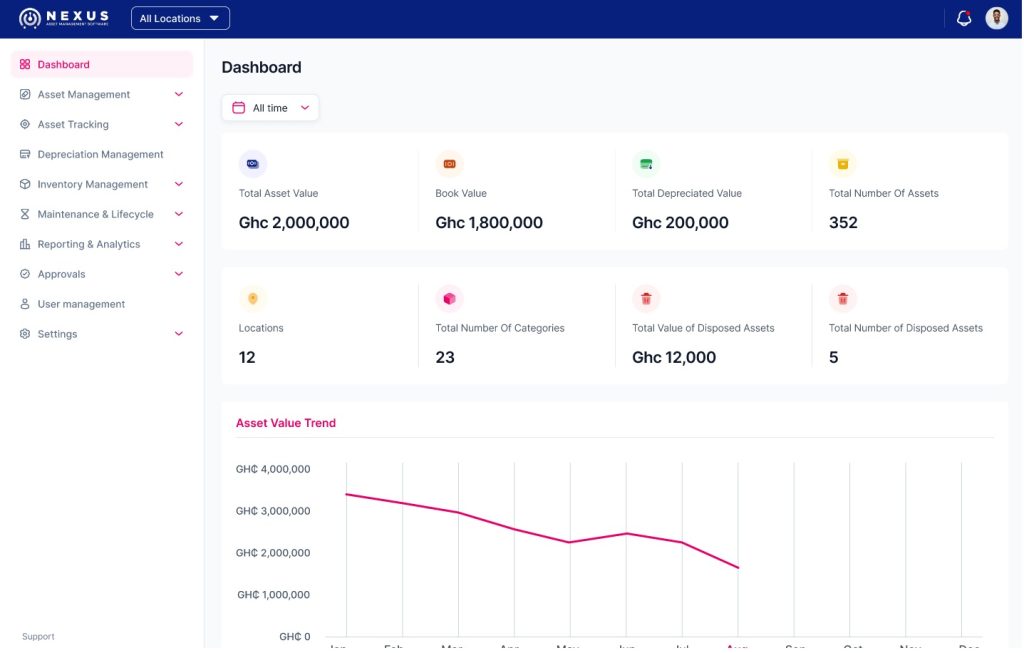Screen dimensions: 1024x653
Task: Click the Locations pin icon
Action: pyautogui.click(x=252, y=298)
